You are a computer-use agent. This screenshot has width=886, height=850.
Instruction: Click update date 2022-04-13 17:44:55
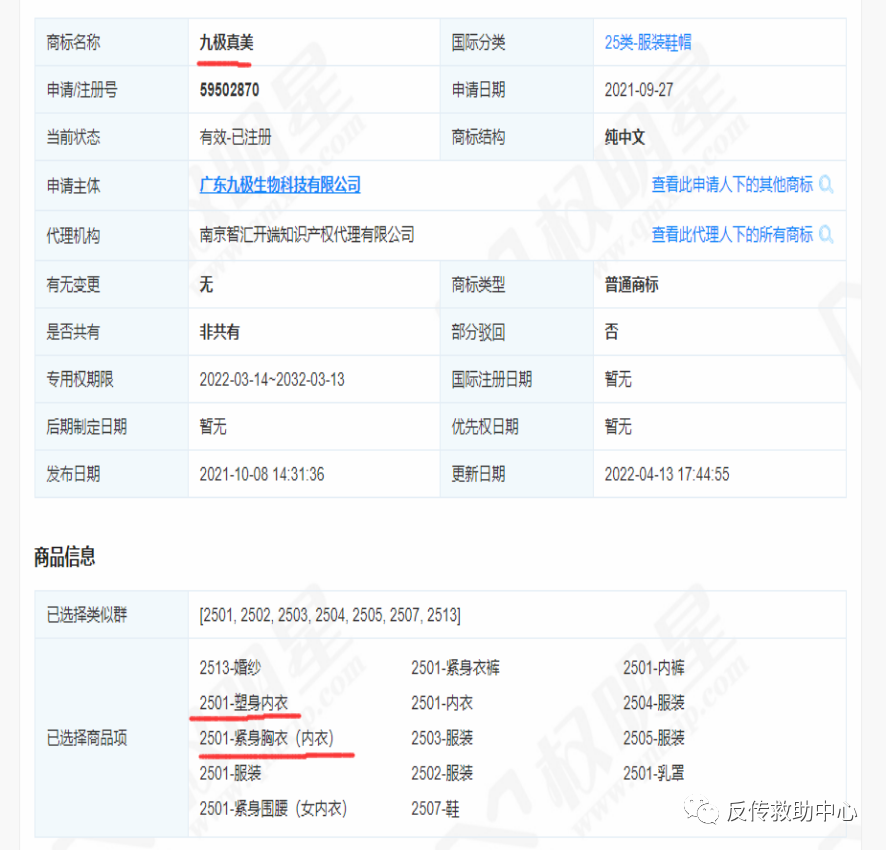670,473
